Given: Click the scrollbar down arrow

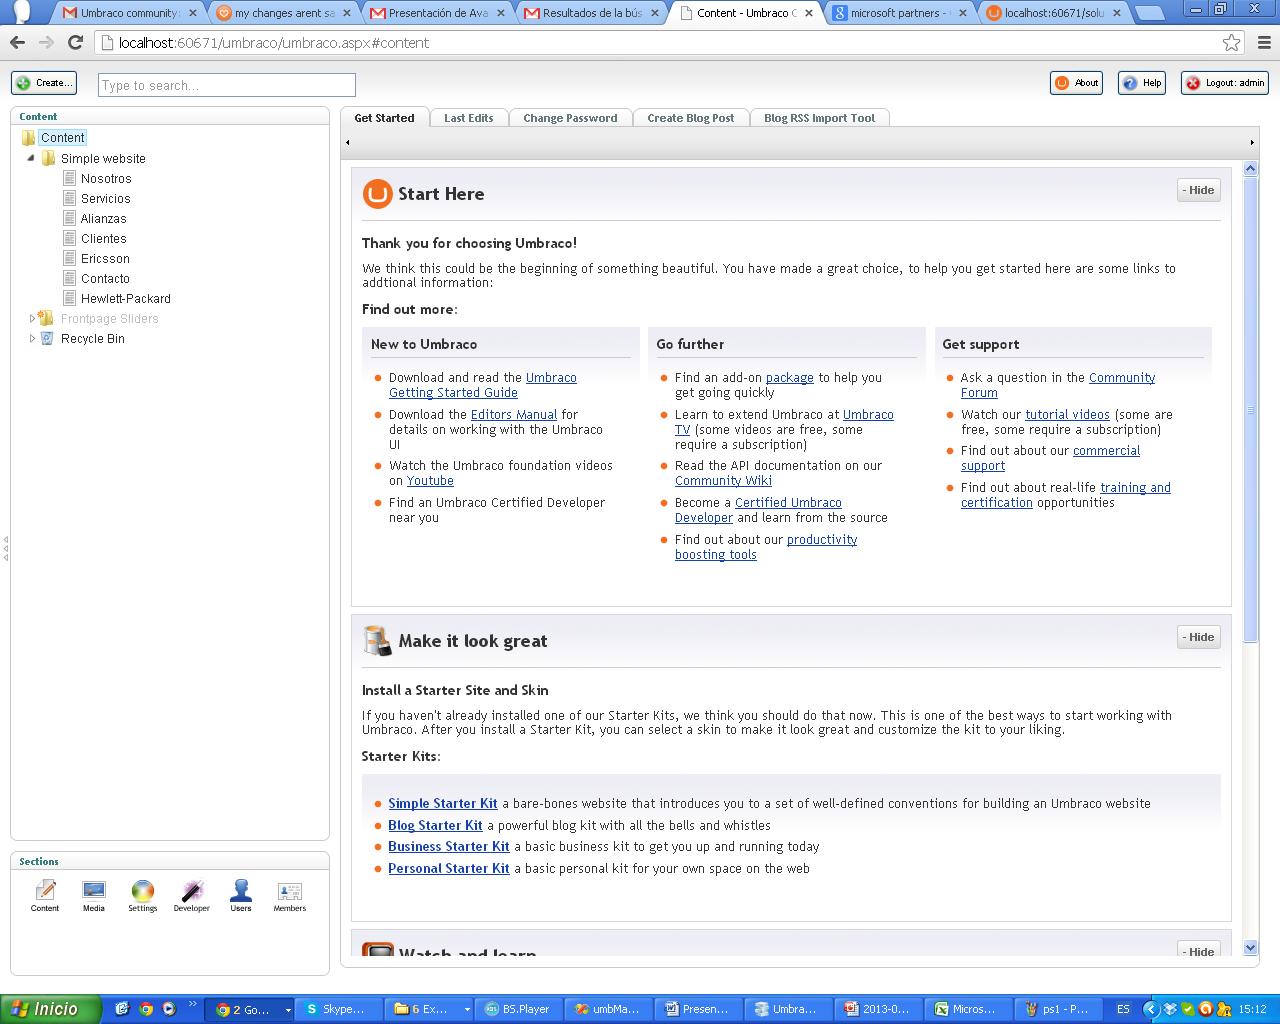Looking at the screenshot, I should pos(1250,947).
